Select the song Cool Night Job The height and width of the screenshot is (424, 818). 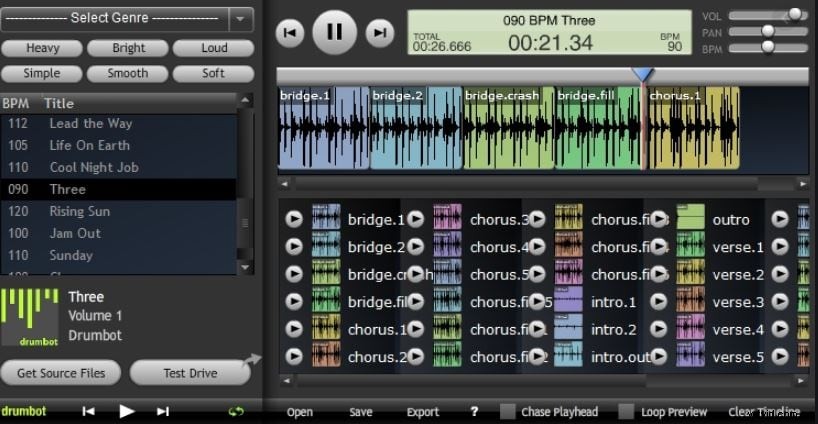coord(118,167)
